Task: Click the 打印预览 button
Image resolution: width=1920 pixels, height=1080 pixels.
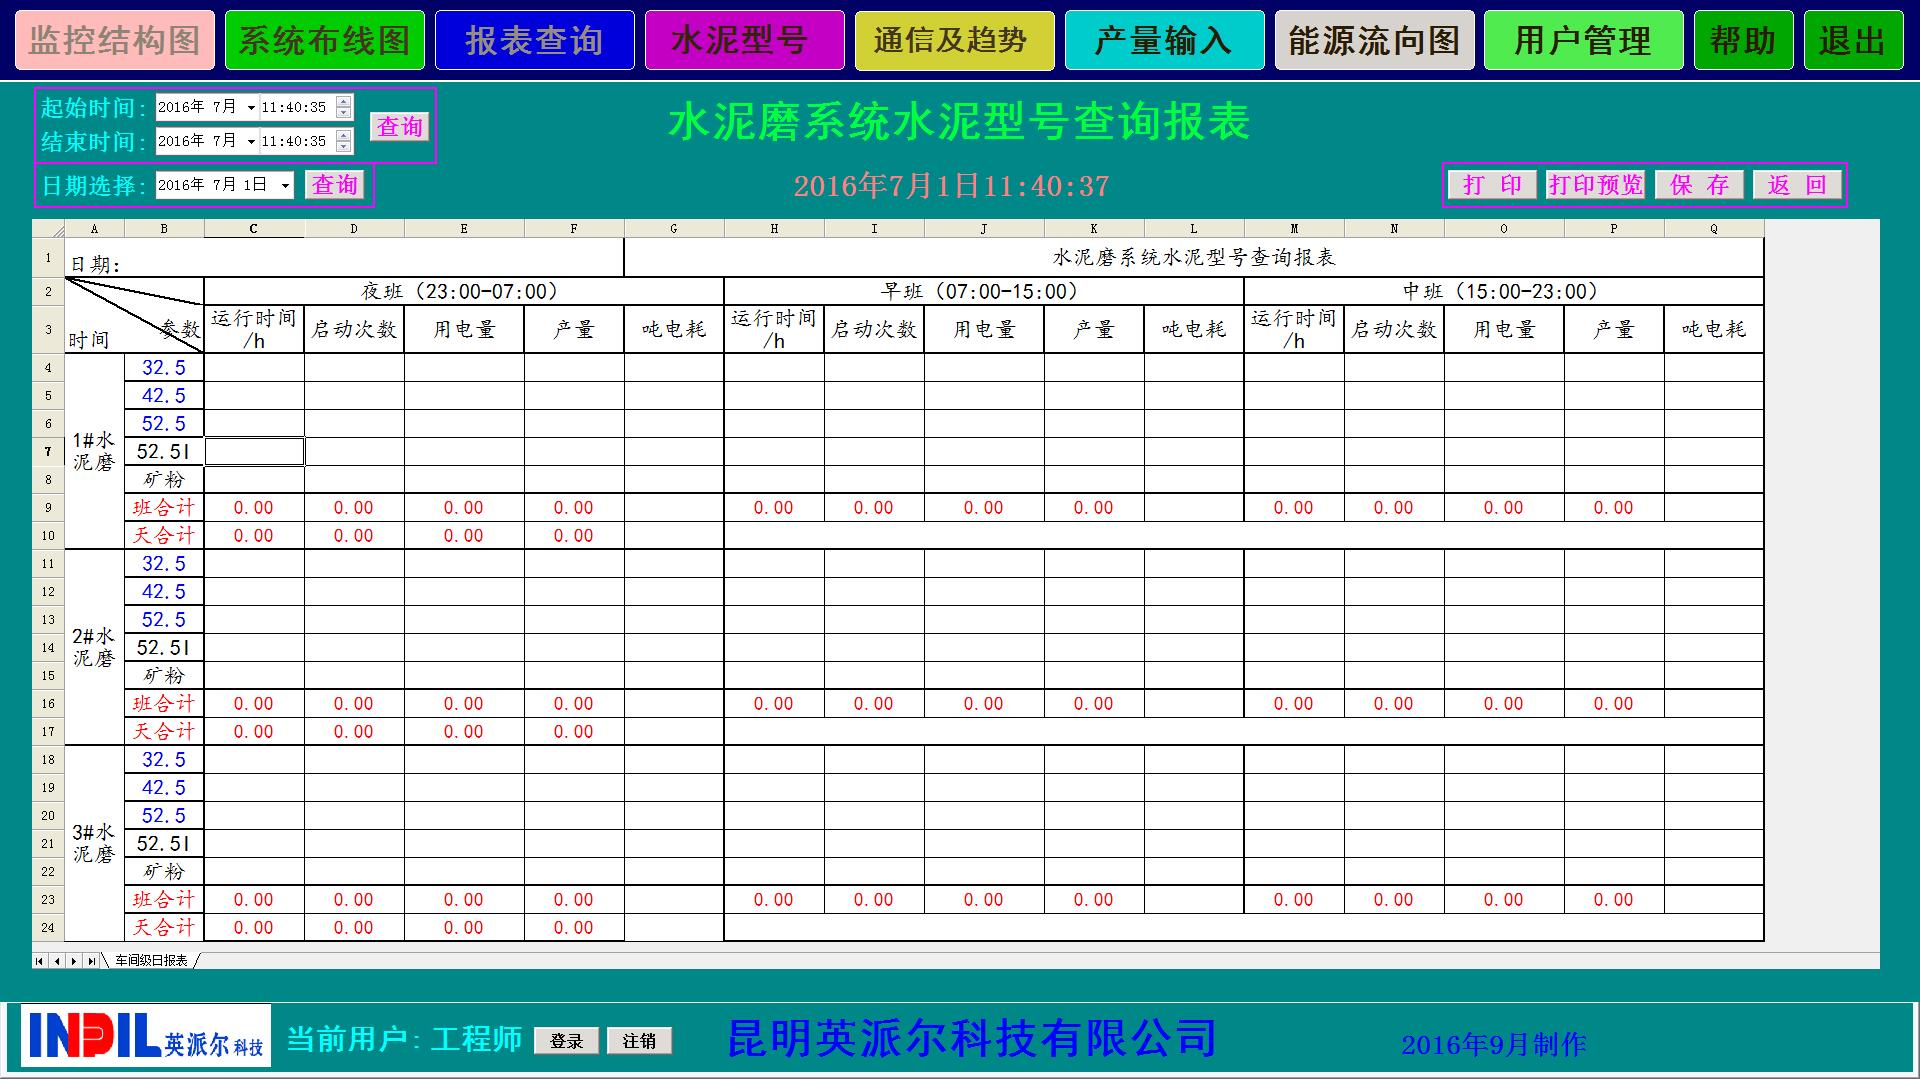Action: [1595, 185]
